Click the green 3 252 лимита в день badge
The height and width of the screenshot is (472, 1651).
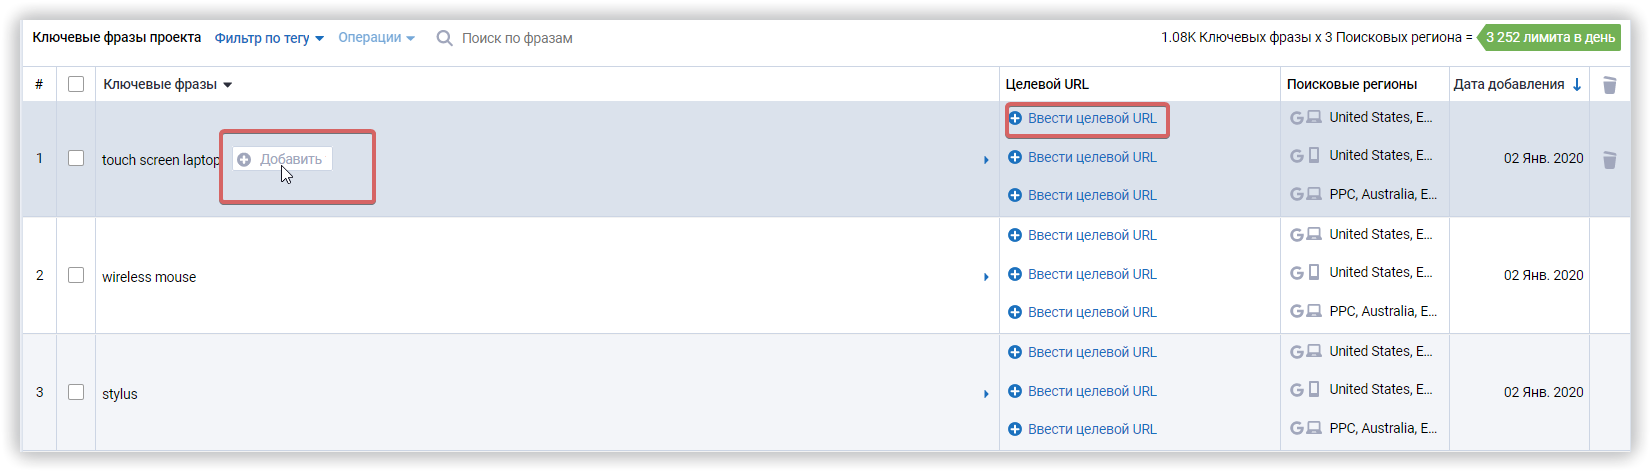1549,37
